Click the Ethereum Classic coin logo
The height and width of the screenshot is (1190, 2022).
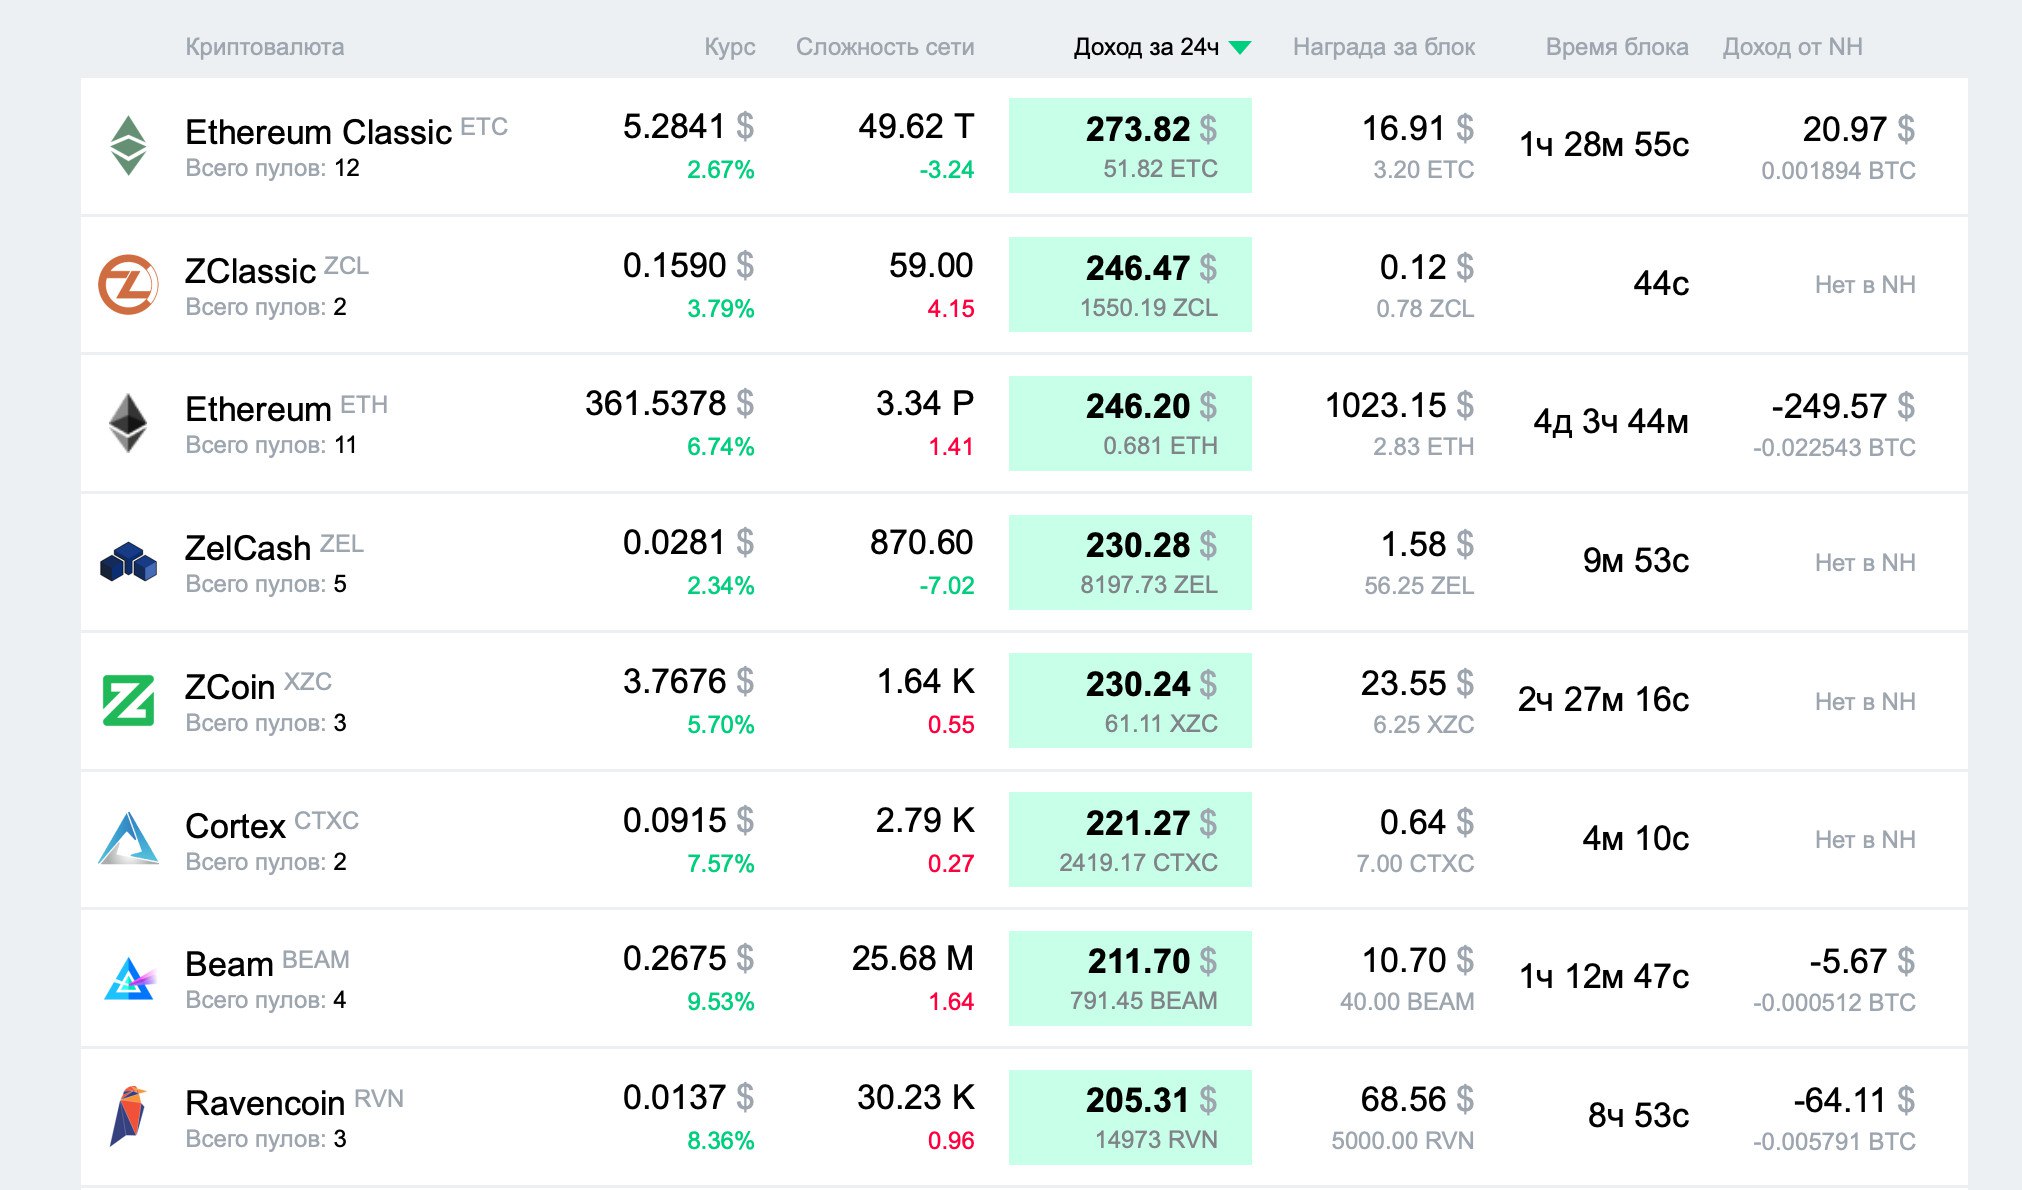point(128,146)
